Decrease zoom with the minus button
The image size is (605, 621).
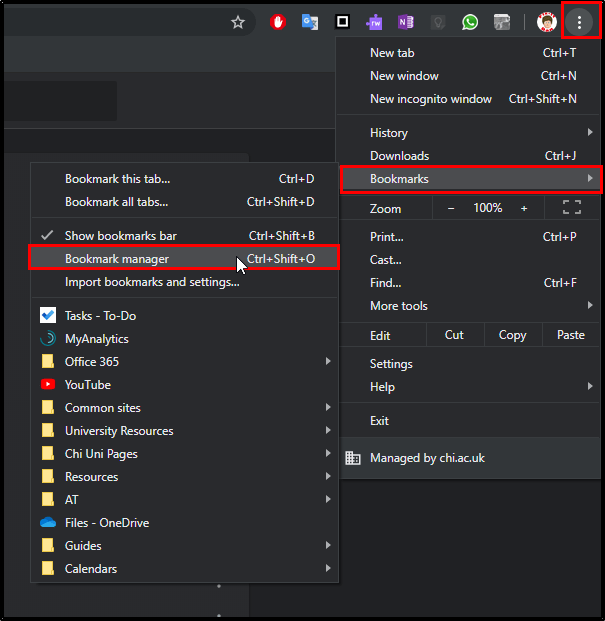point(451,208)
